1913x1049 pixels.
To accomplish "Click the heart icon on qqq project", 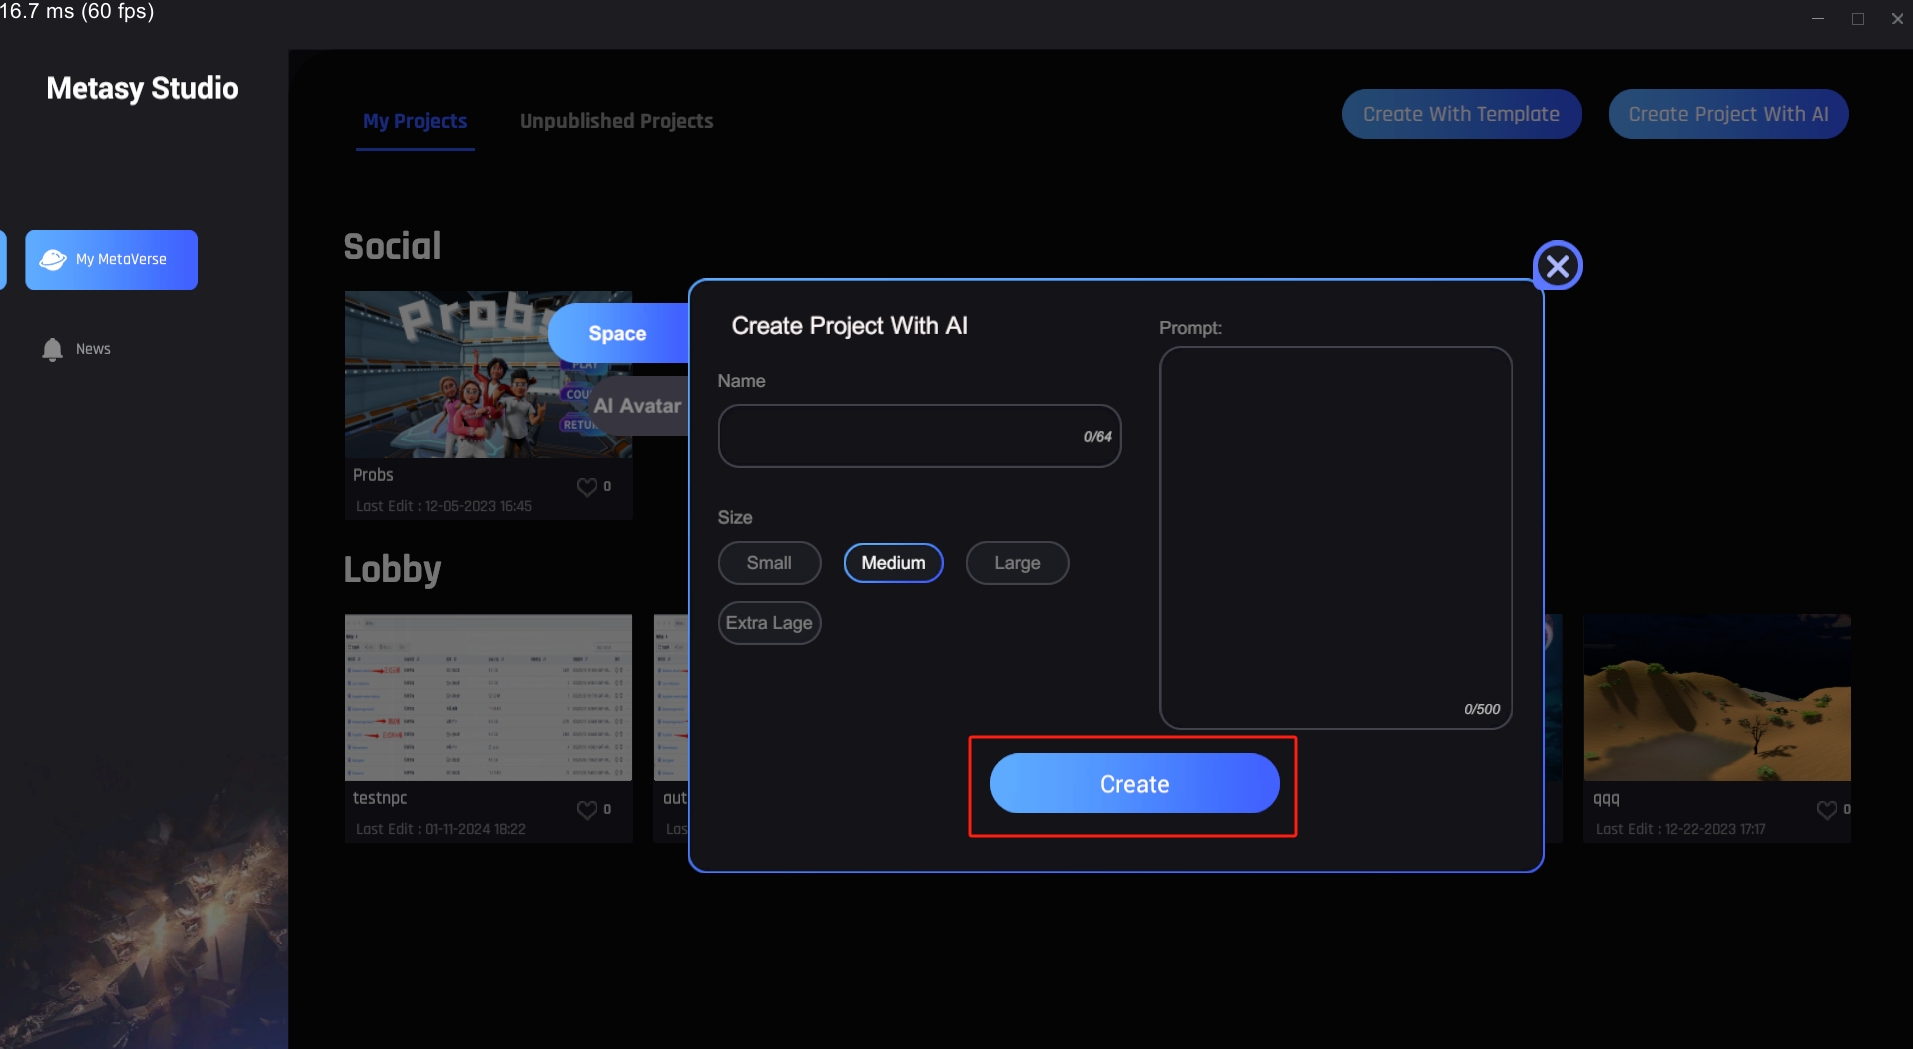I will tap(1826, 810).
